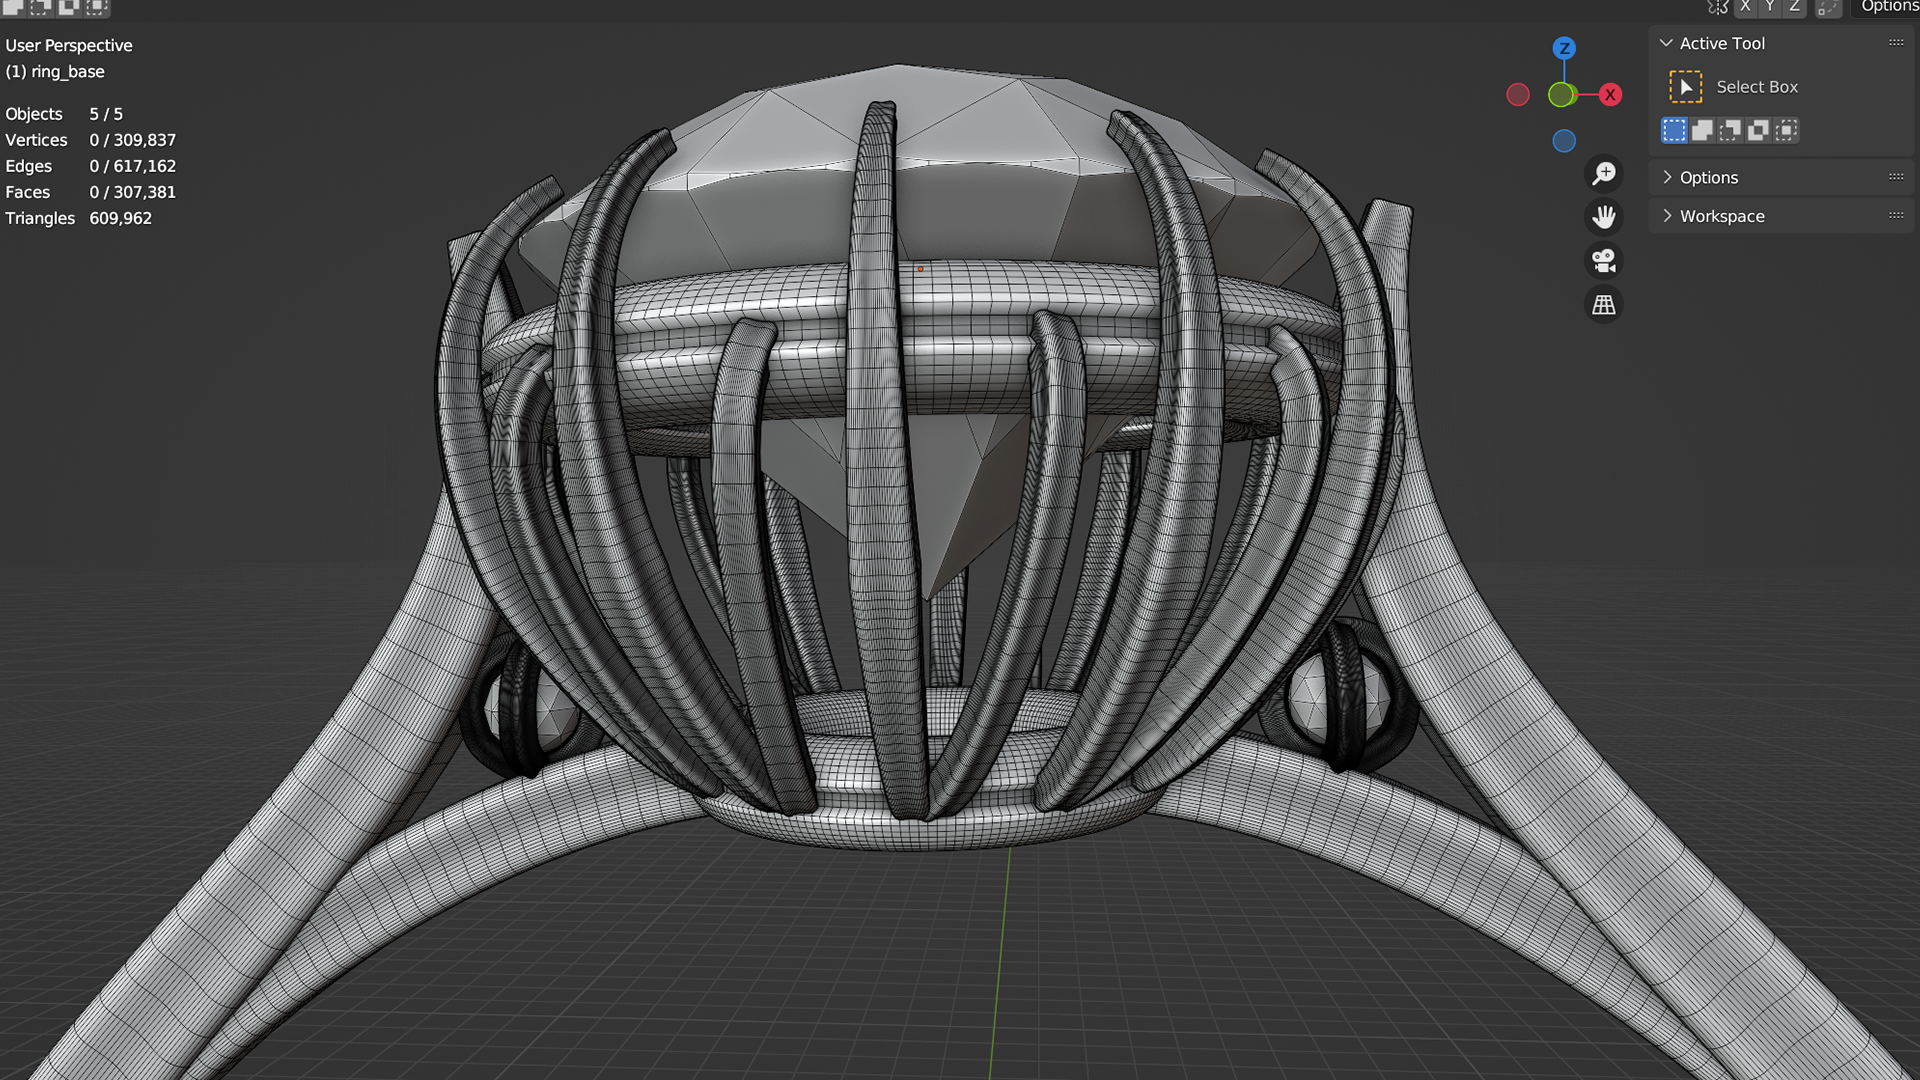
Task: Enable Subtract selection mode in Active Tool
Action: pyautogui.click(x=1730, y=130)
